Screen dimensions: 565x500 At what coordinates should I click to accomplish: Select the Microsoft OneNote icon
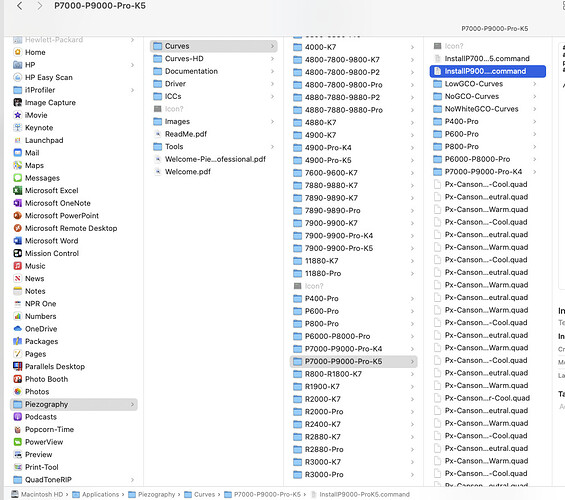click(17, 203)
